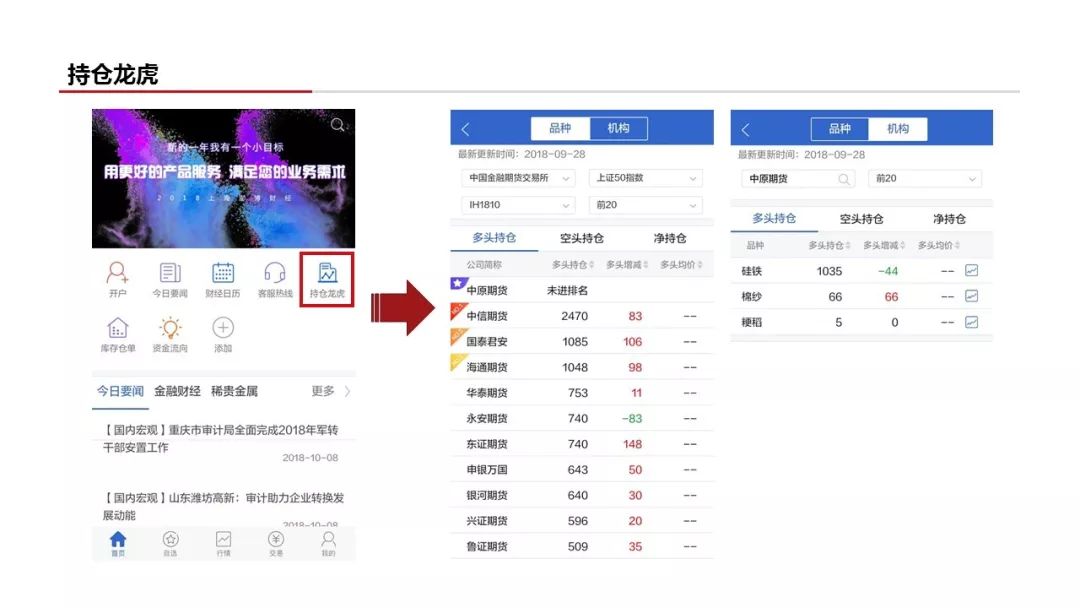Screen dimensions: 1080x608
Task: Tap the 更多 link
Action: pyautogui.click(x=322, y=391)
